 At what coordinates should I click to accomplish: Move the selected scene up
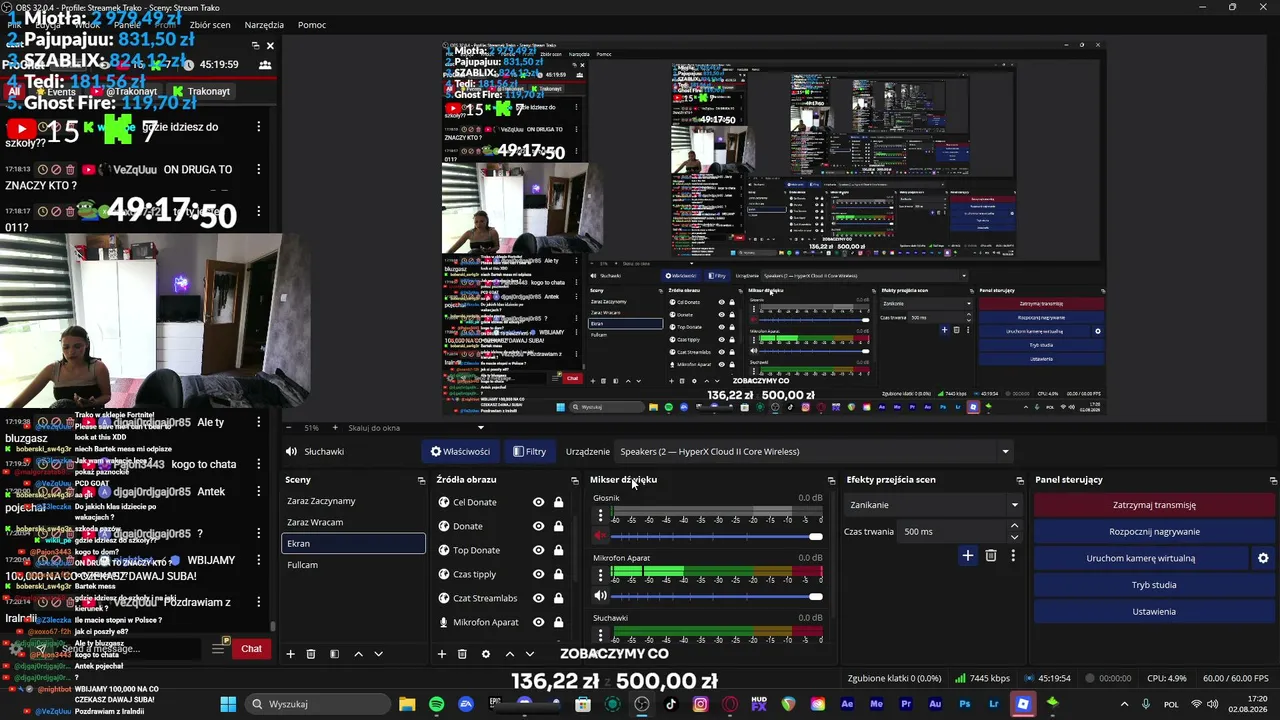tap(358, 654)
